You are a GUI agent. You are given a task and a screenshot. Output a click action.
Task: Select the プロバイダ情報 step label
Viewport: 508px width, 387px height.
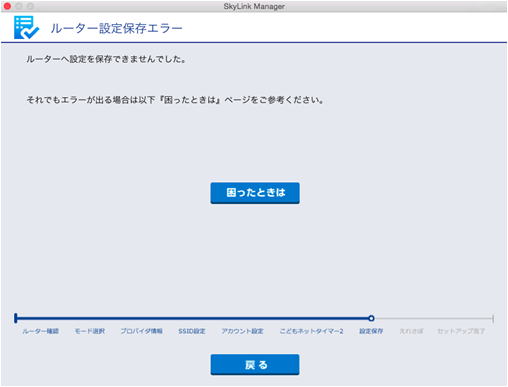click(x=141, y=331)
